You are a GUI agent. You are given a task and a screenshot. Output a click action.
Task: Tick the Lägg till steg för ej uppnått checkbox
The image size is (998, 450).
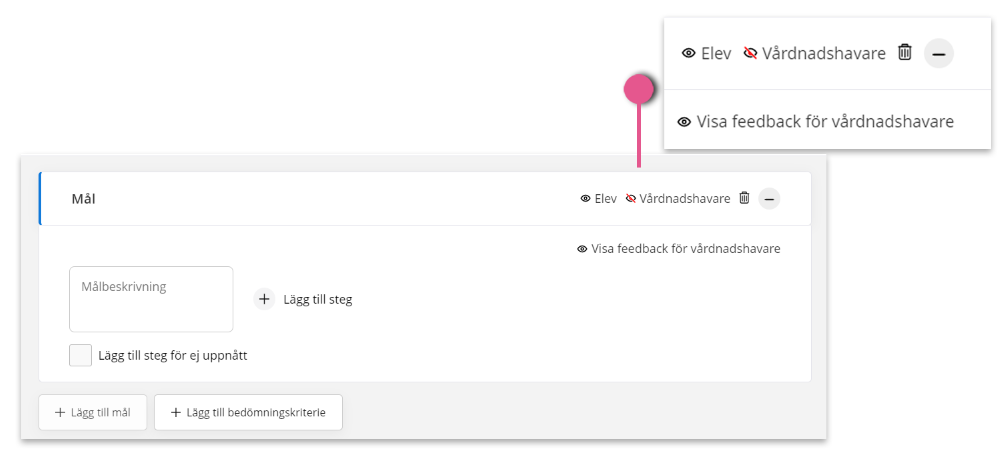point(80,355)
